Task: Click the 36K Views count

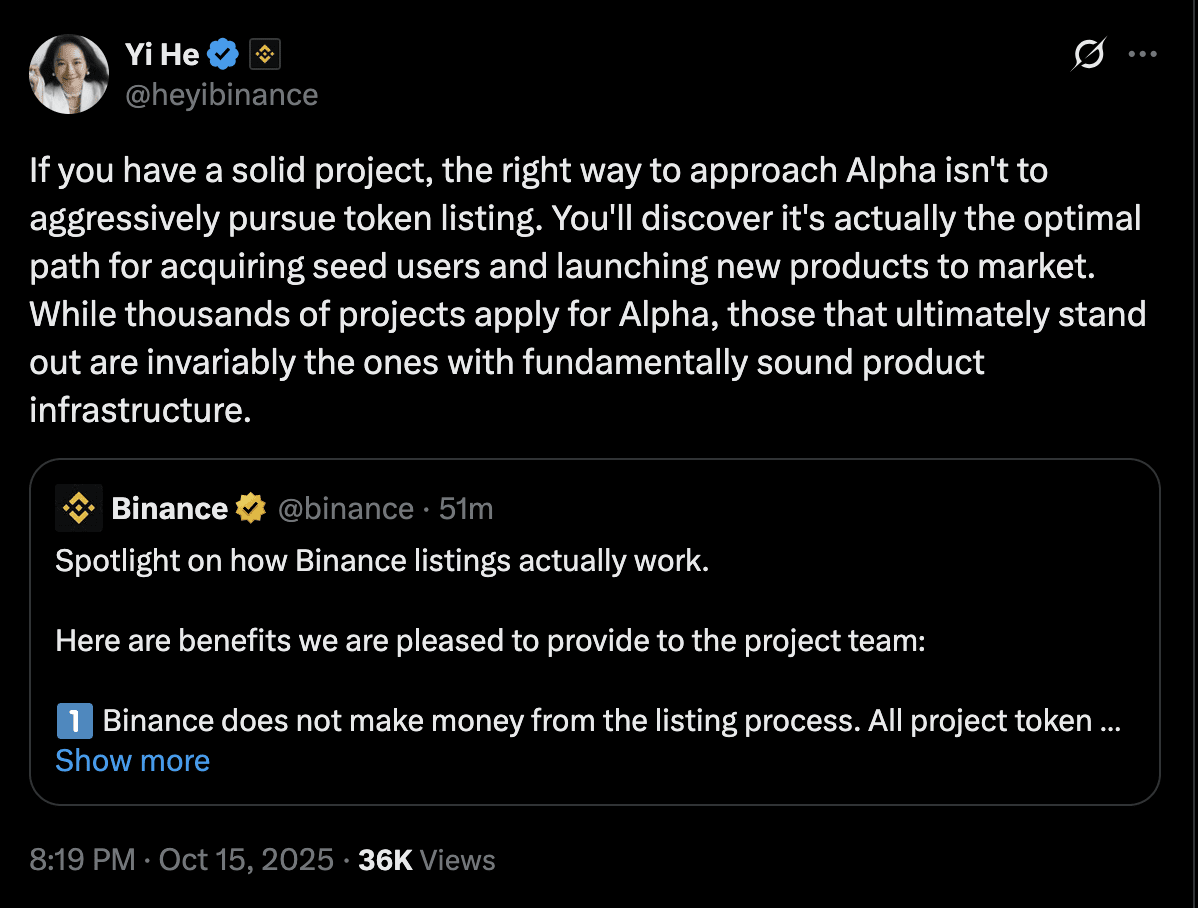Action: click(427, 860)
